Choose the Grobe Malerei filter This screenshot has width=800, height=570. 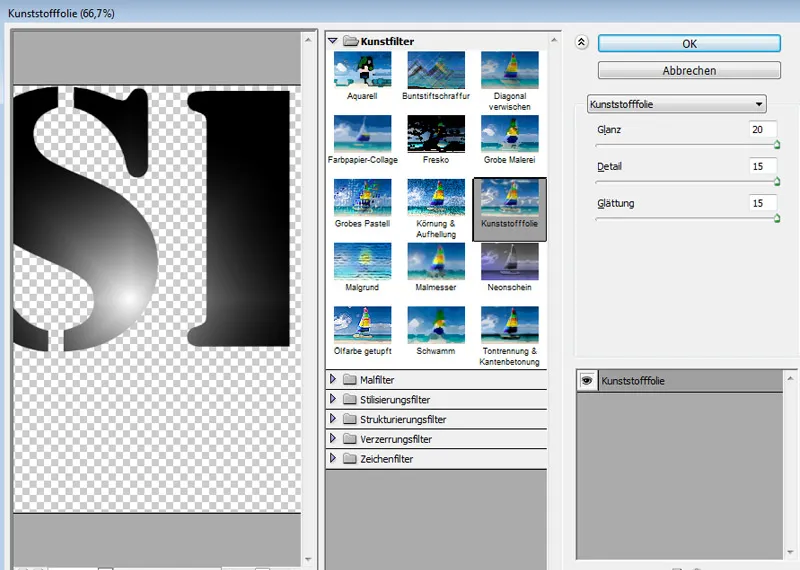[x=509, y=134]
